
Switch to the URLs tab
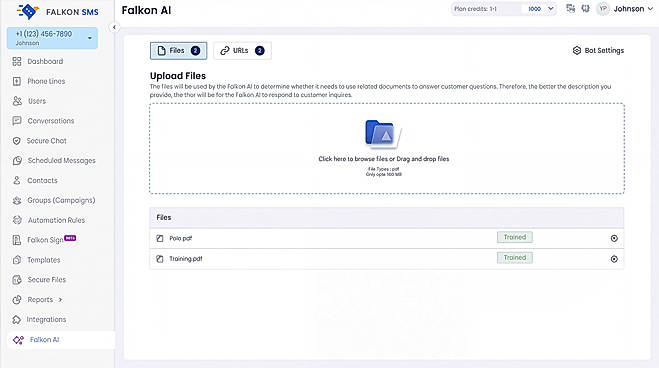click(242, 51)
